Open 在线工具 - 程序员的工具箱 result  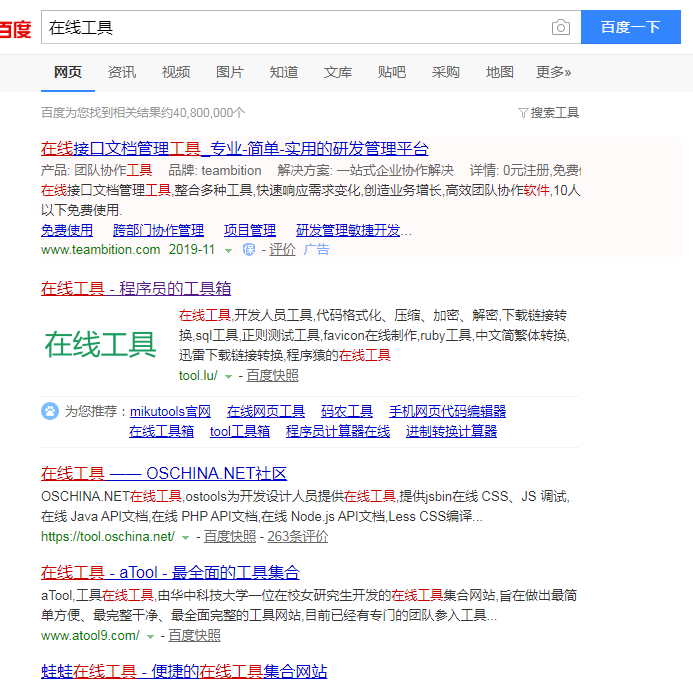click(136, 289)
